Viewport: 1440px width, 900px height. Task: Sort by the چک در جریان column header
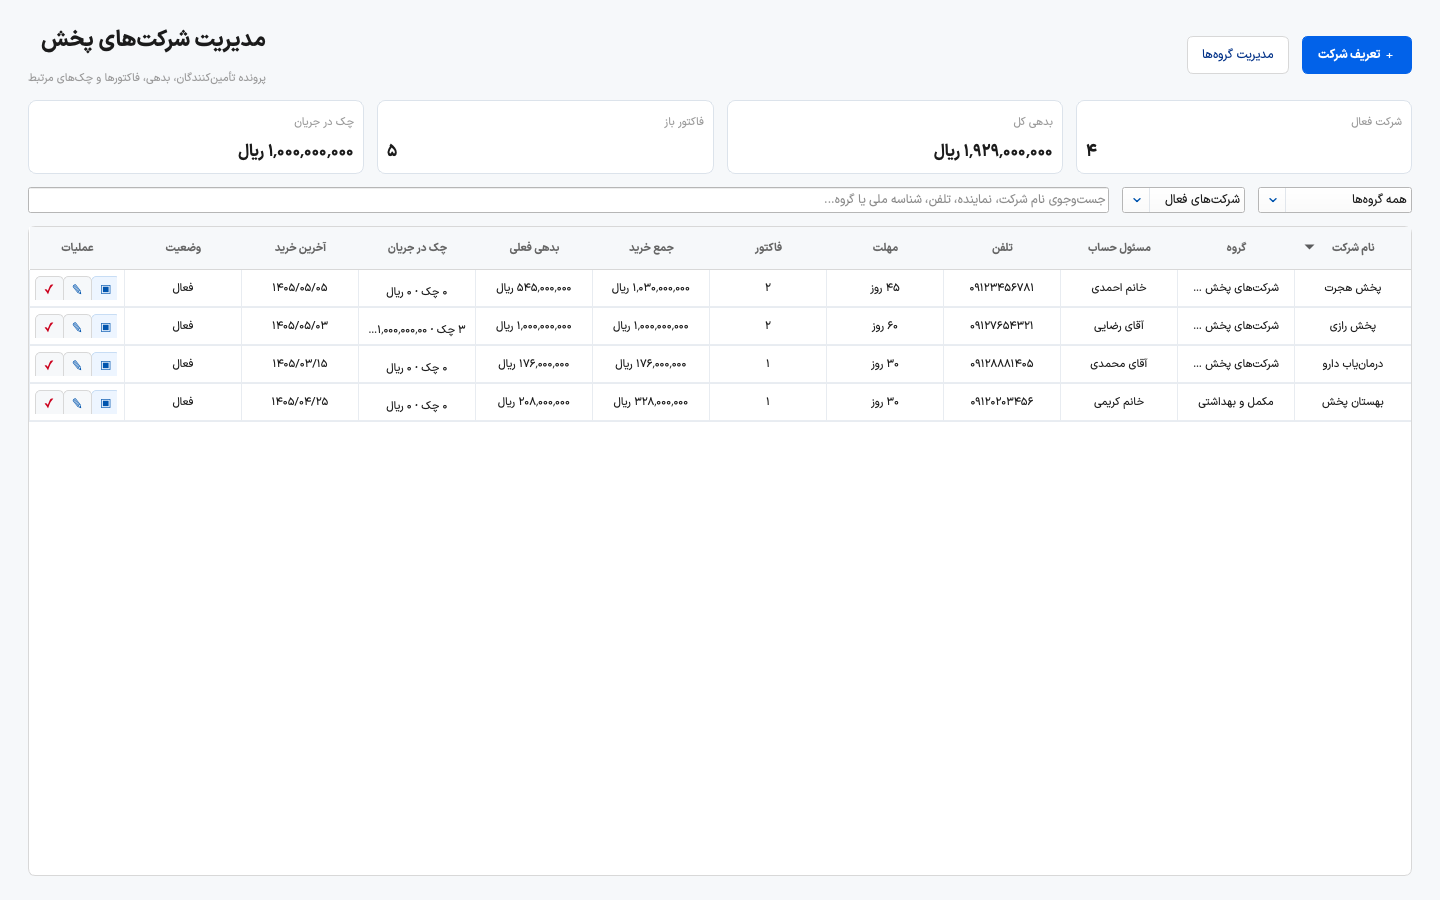(417, 248)
